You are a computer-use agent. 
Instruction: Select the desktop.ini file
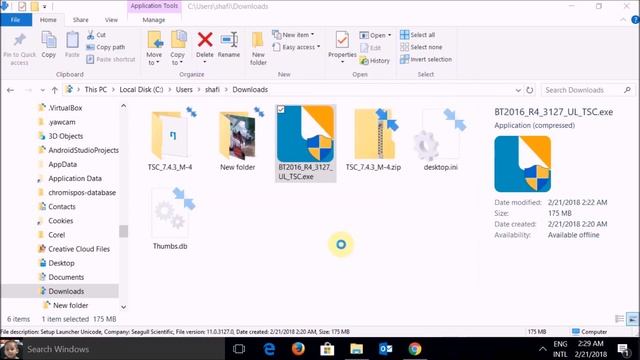click(440, 139)
